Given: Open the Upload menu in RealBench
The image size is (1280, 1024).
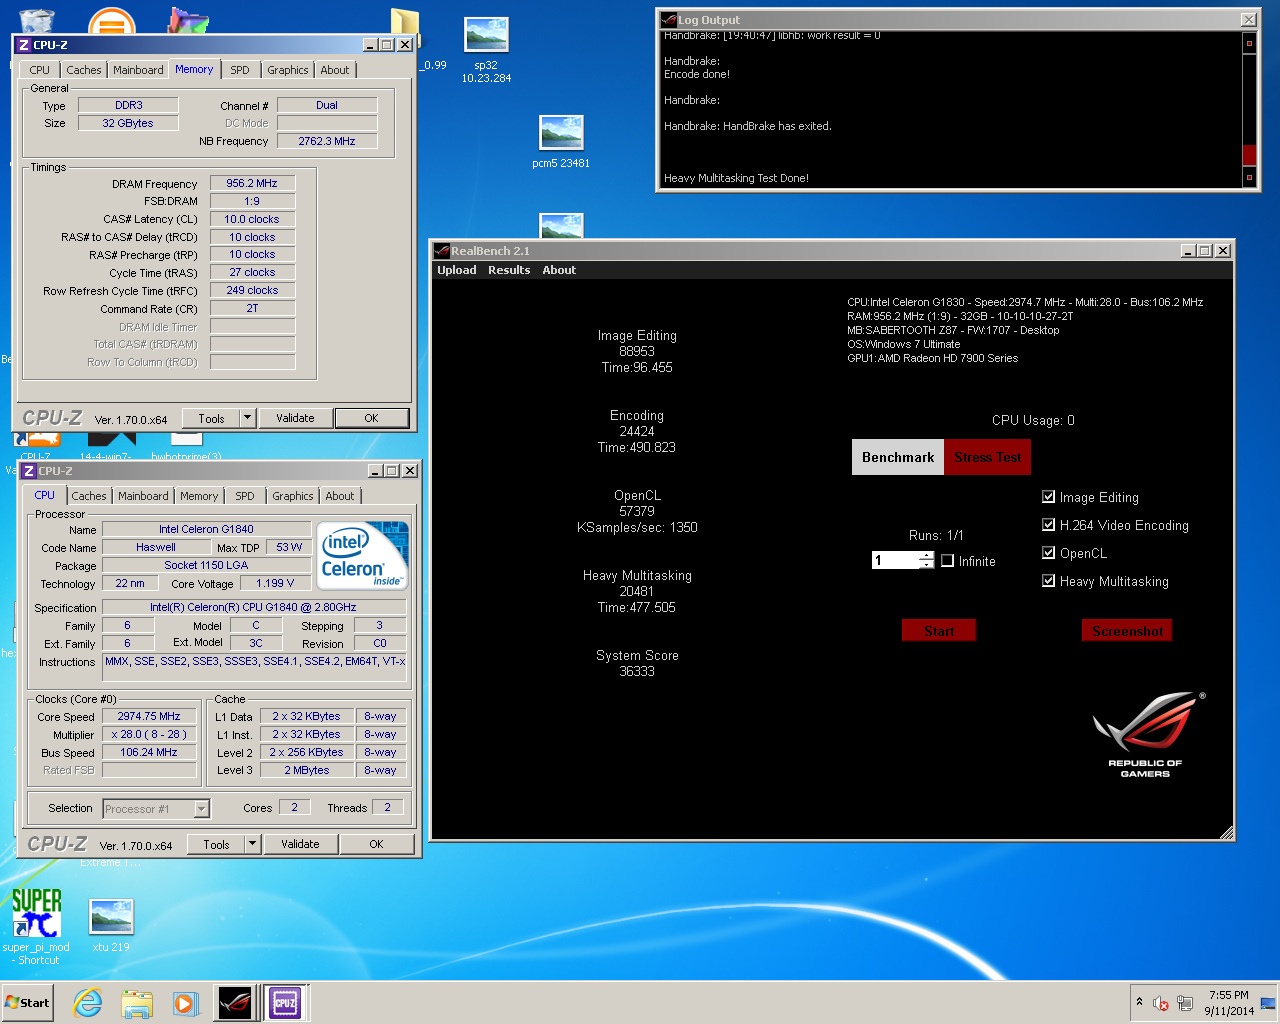Looking at the screenshot, I should 457,270.
